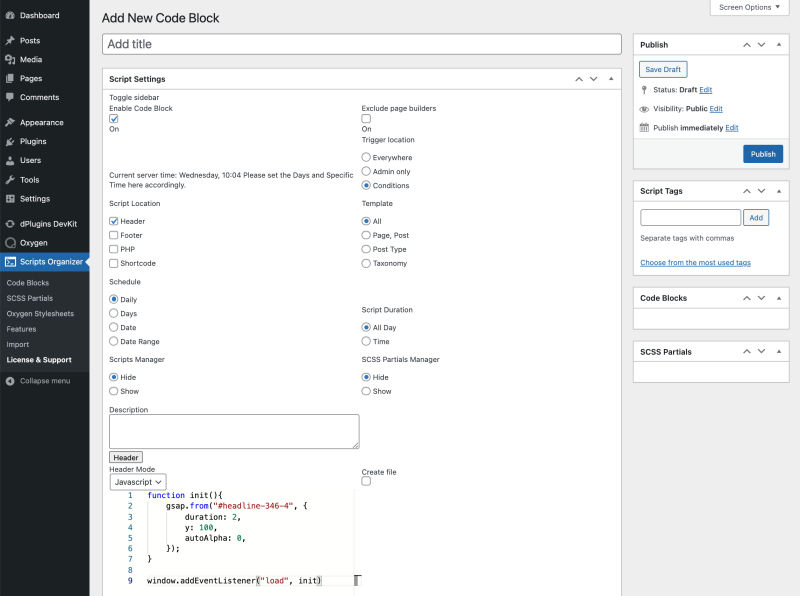Click Add button for script tags
The height and width of the screenshot is (596, 800).
coord(756,218)
